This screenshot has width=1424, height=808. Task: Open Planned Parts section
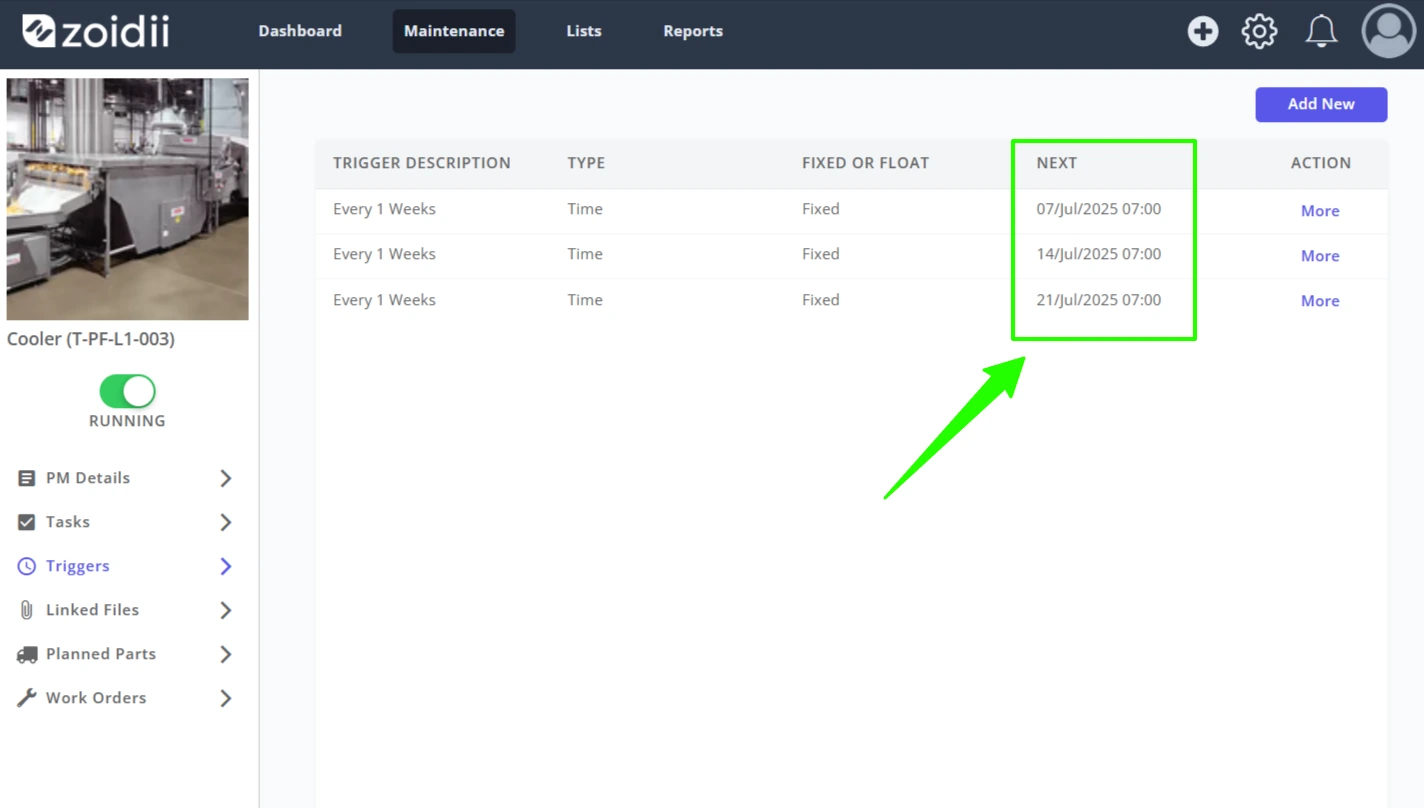[101, 654]
